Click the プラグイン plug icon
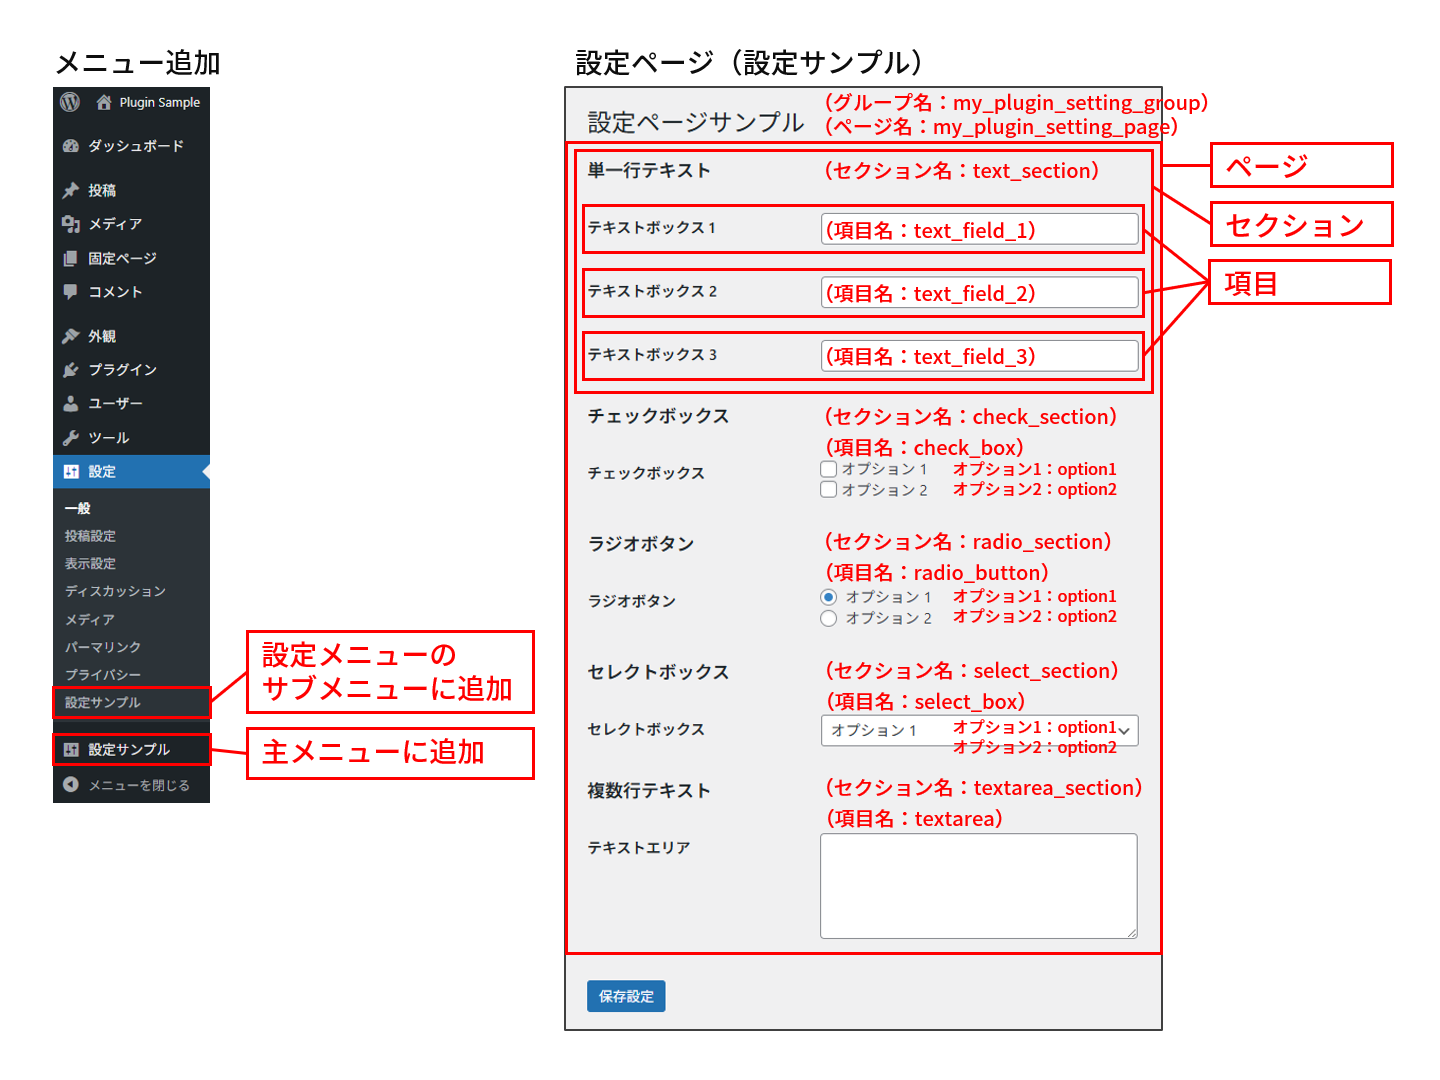The height and width of the screenshot is (1080, 1440). click(71, 370)
